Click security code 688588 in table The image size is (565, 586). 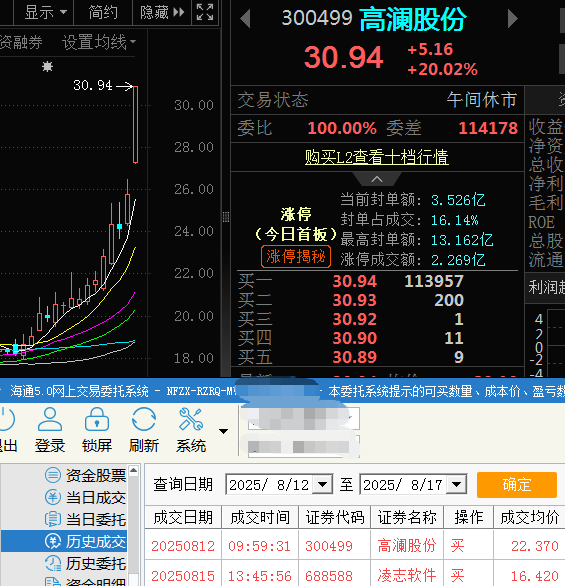[x=329, y=576]
